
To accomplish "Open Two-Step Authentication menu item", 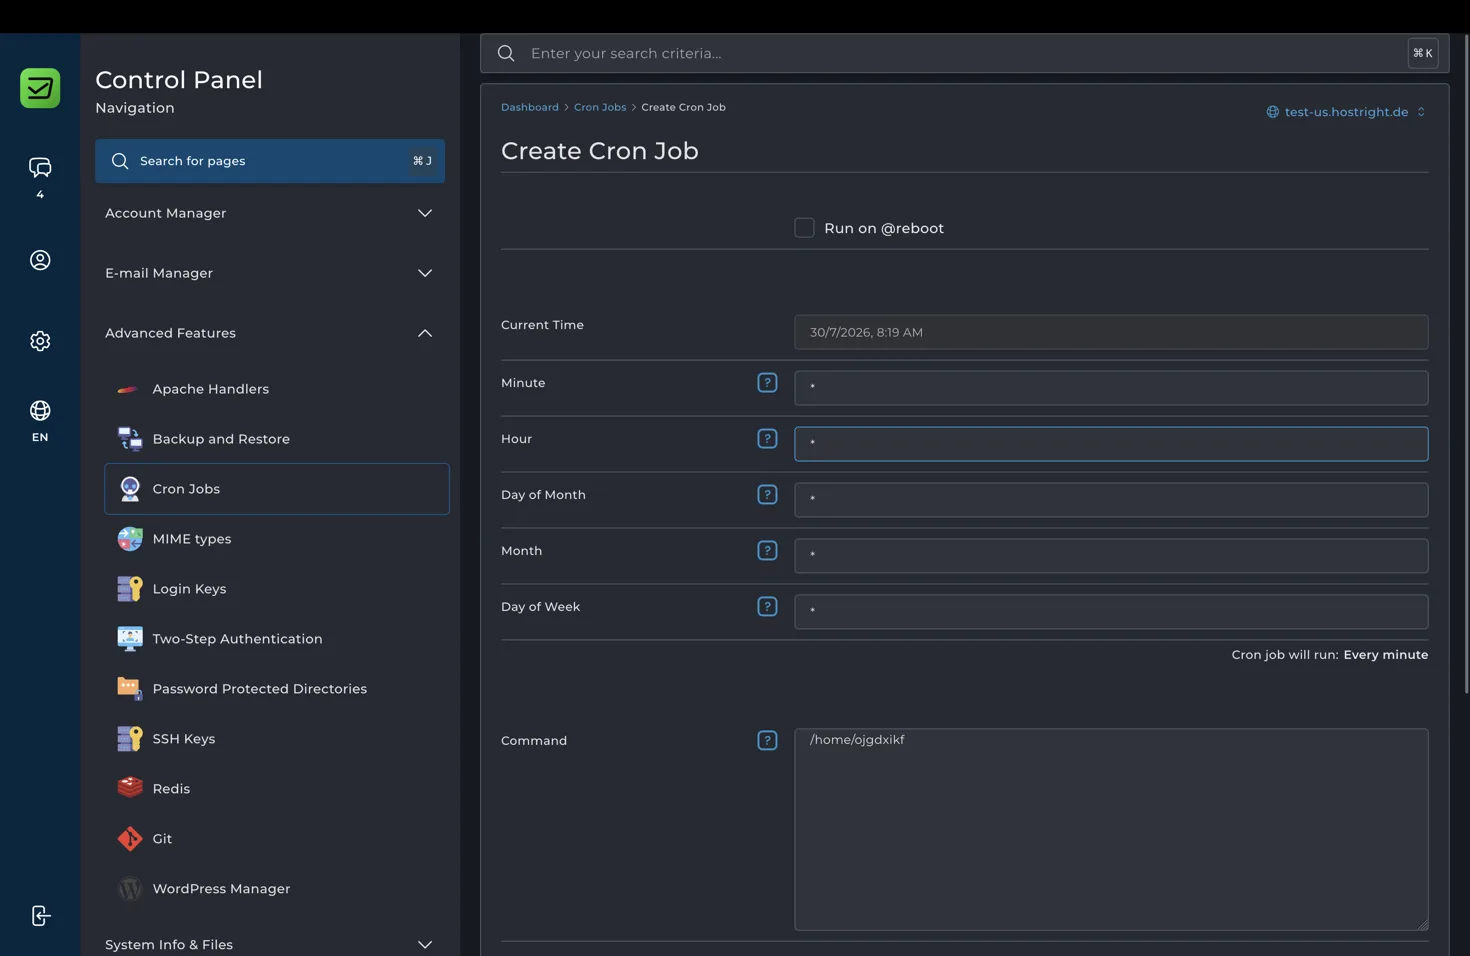I will (277, 639).
